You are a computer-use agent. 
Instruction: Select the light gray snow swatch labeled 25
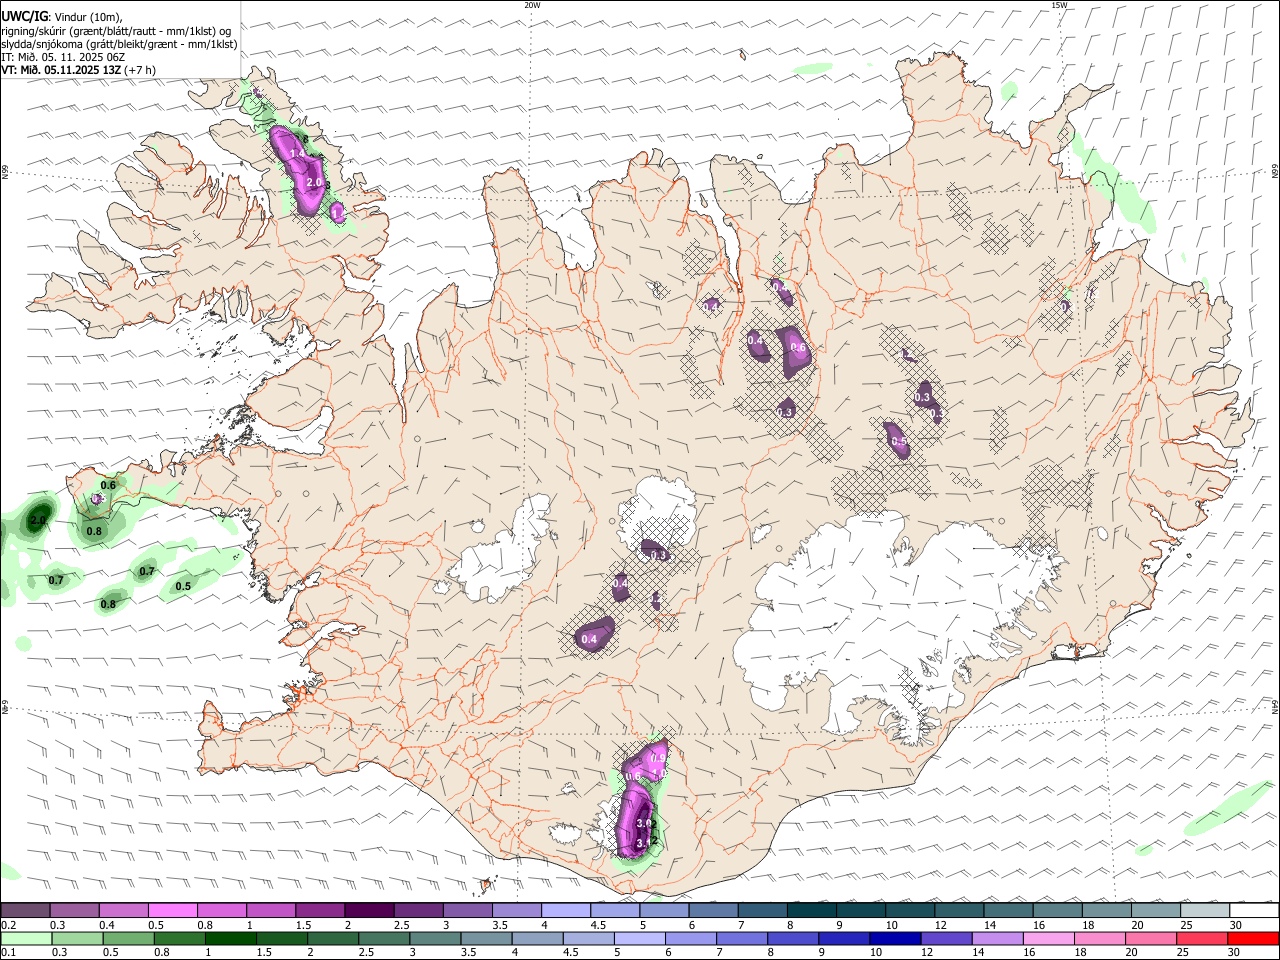point(1204,910)
